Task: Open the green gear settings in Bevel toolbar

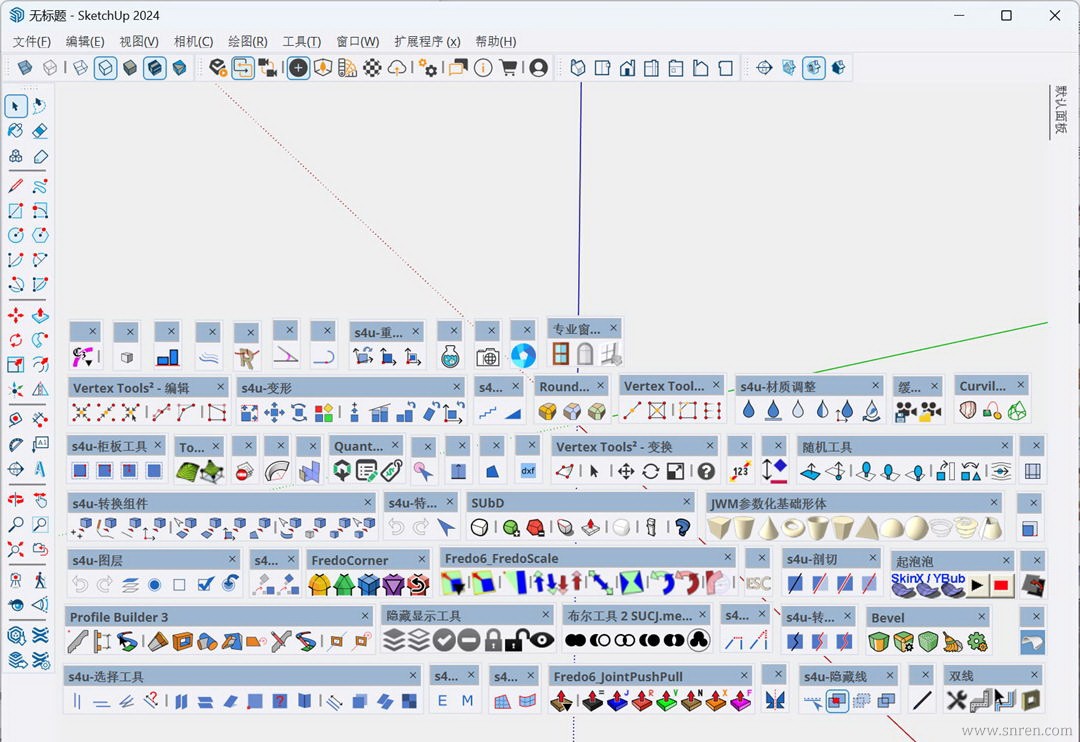Action: pos(977,642)
